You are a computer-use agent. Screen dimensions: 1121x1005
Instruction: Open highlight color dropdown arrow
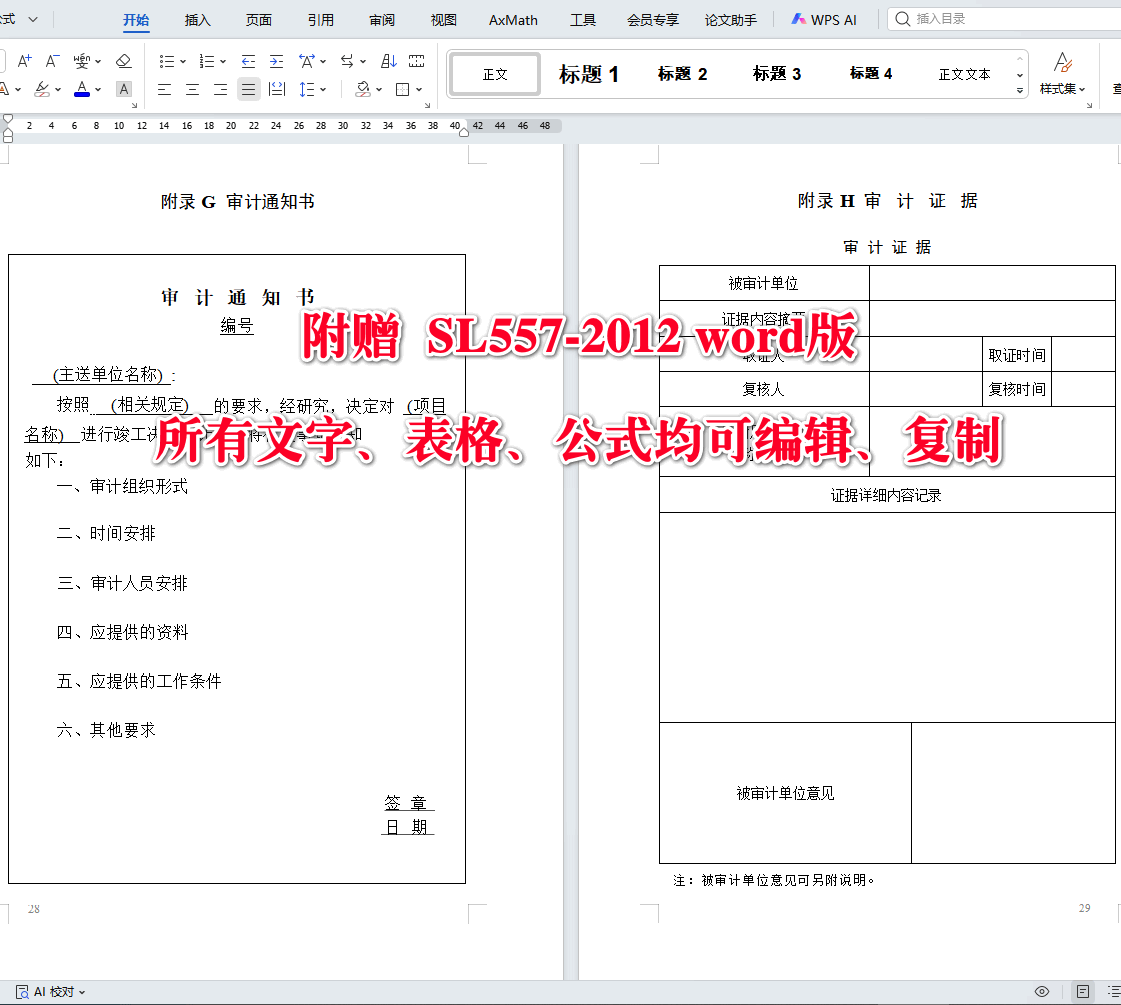(x=58, y=89)
